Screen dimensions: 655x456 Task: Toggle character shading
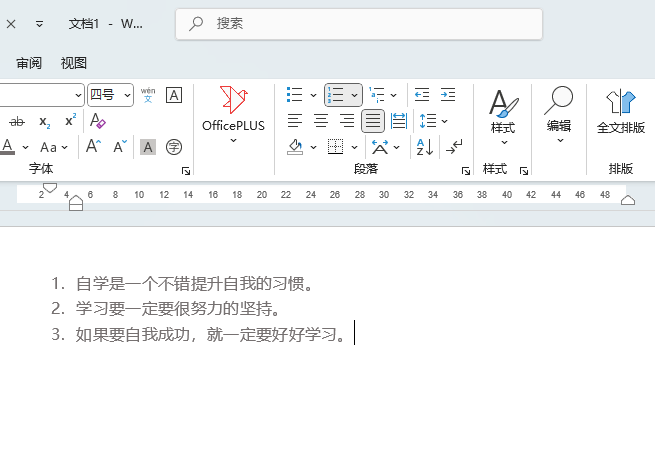click(148, 147)
